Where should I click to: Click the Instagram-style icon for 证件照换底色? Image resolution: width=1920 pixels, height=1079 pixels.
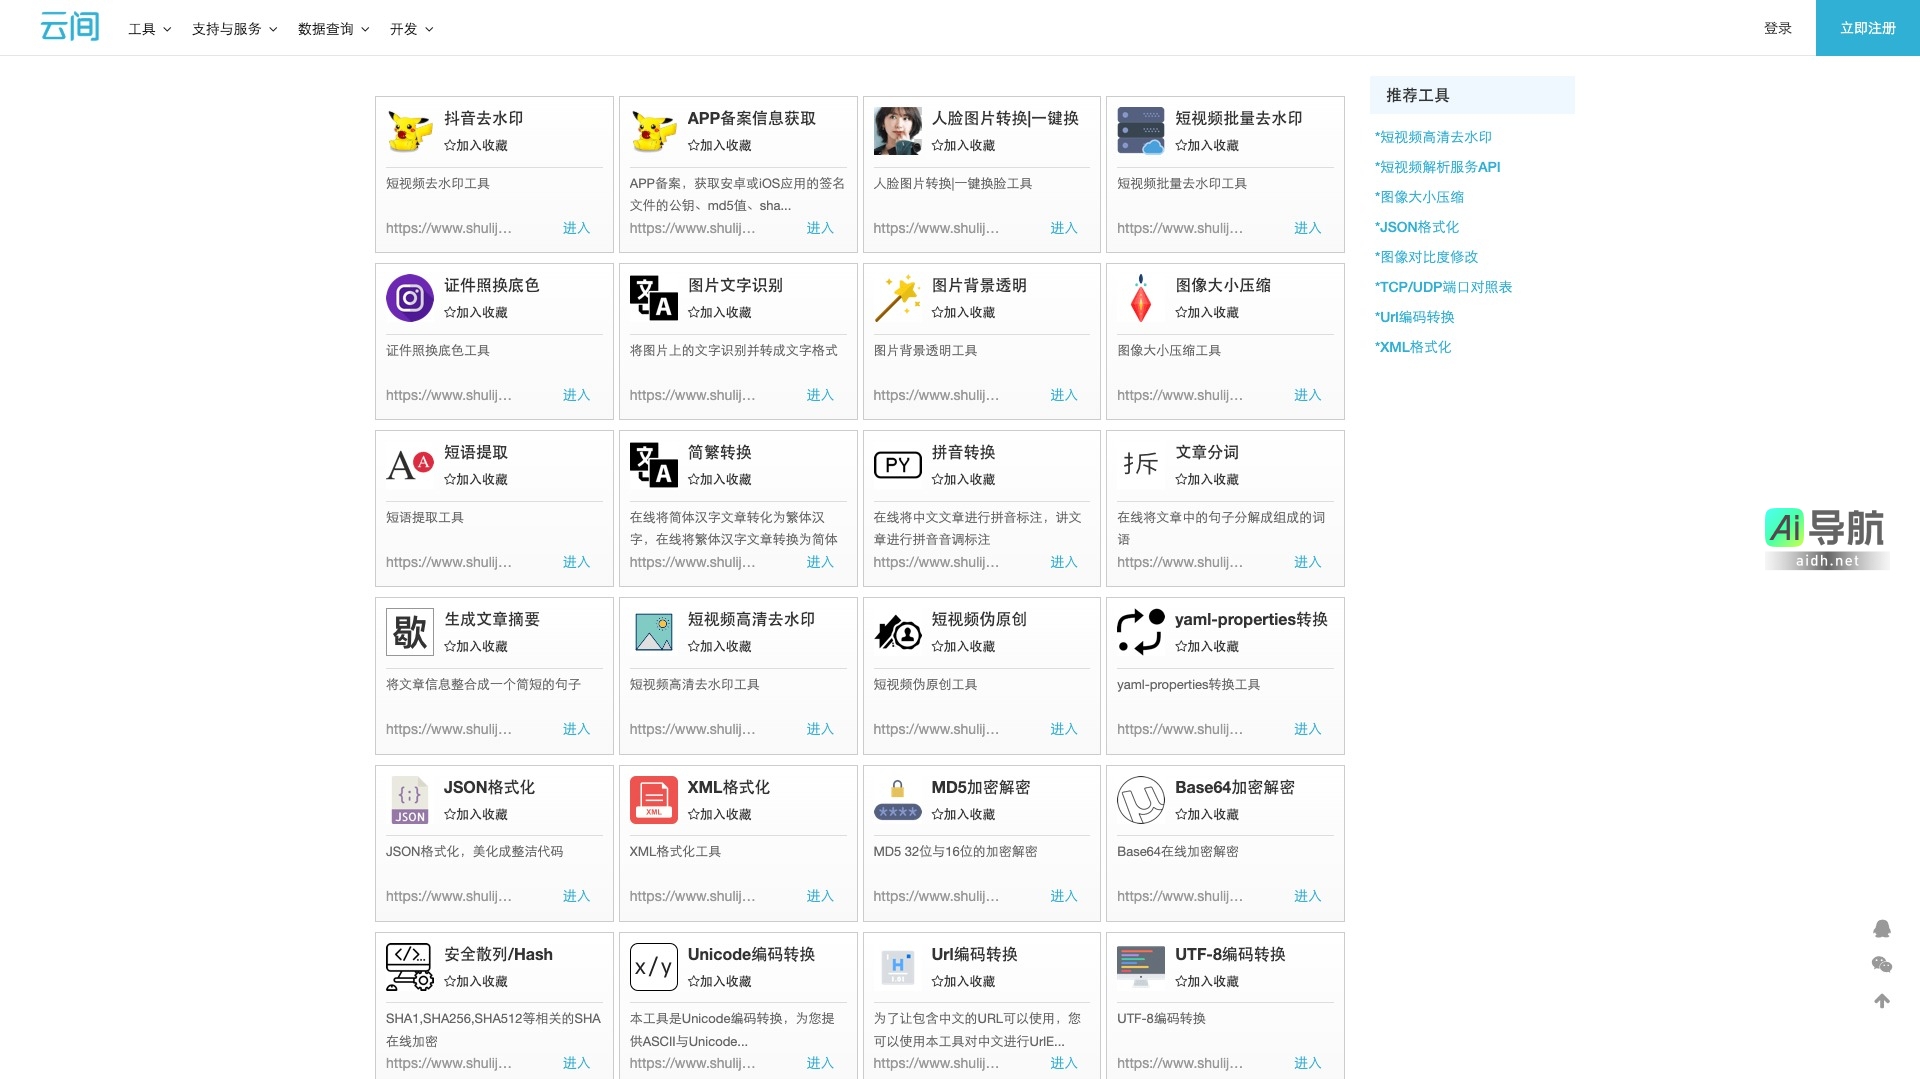point(409,298)
